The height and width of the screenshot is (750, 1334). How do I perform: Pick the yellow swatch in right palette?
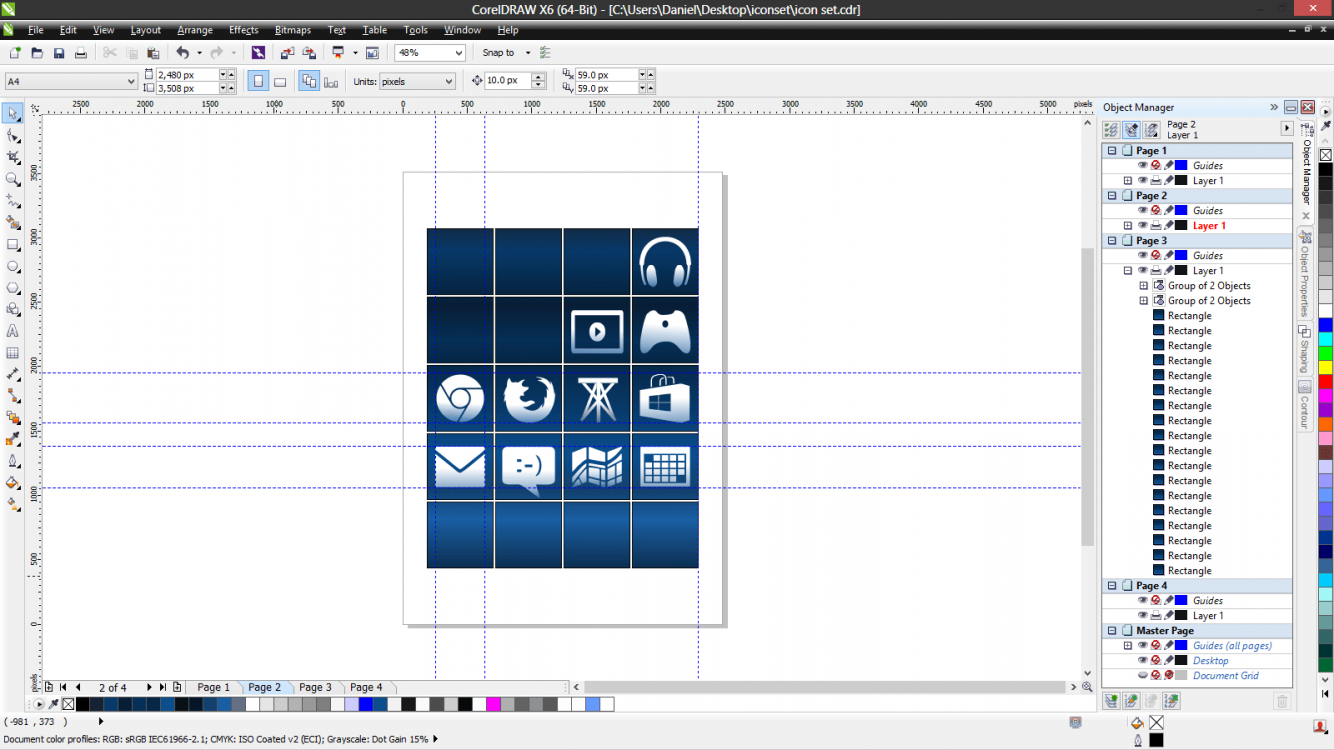click(1325, 367)
